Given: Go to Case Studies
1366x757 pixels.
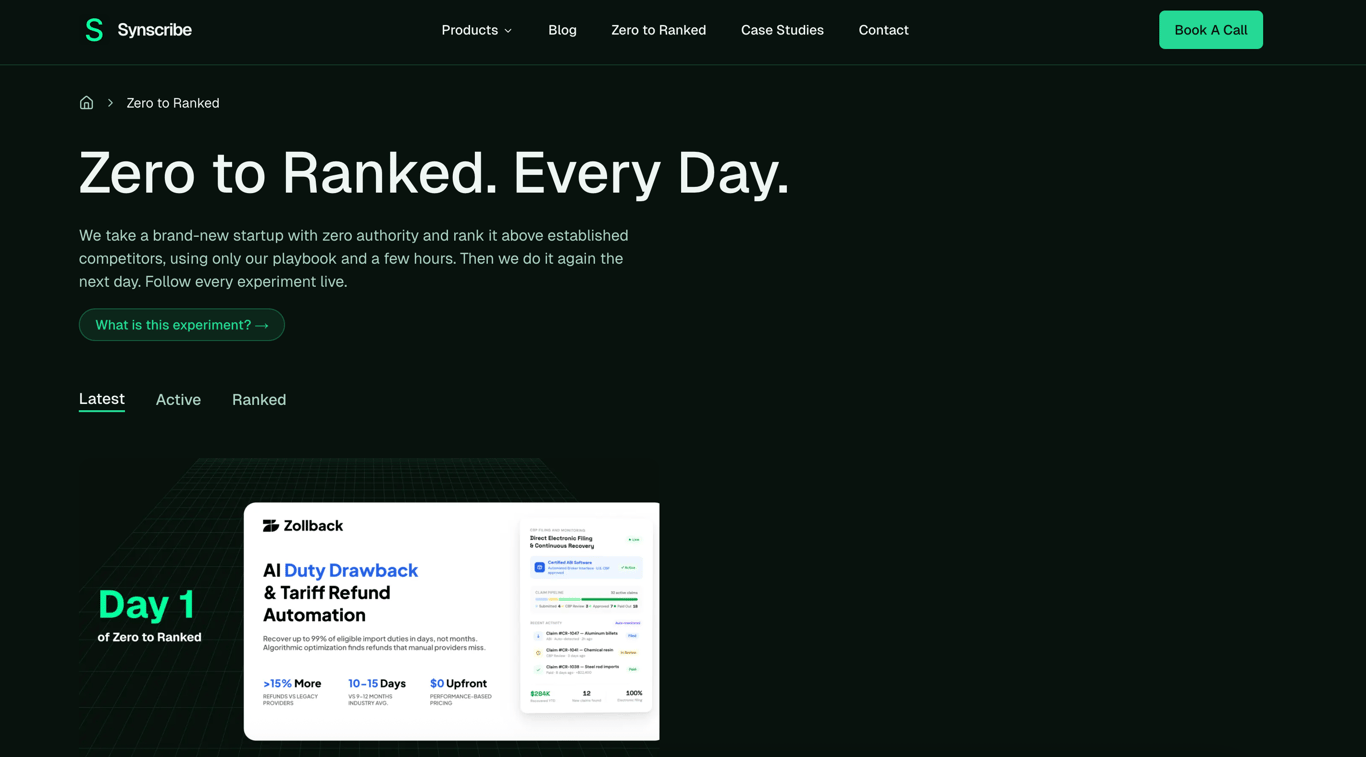Looking at the screenshot, I should (x=782, y=30).
